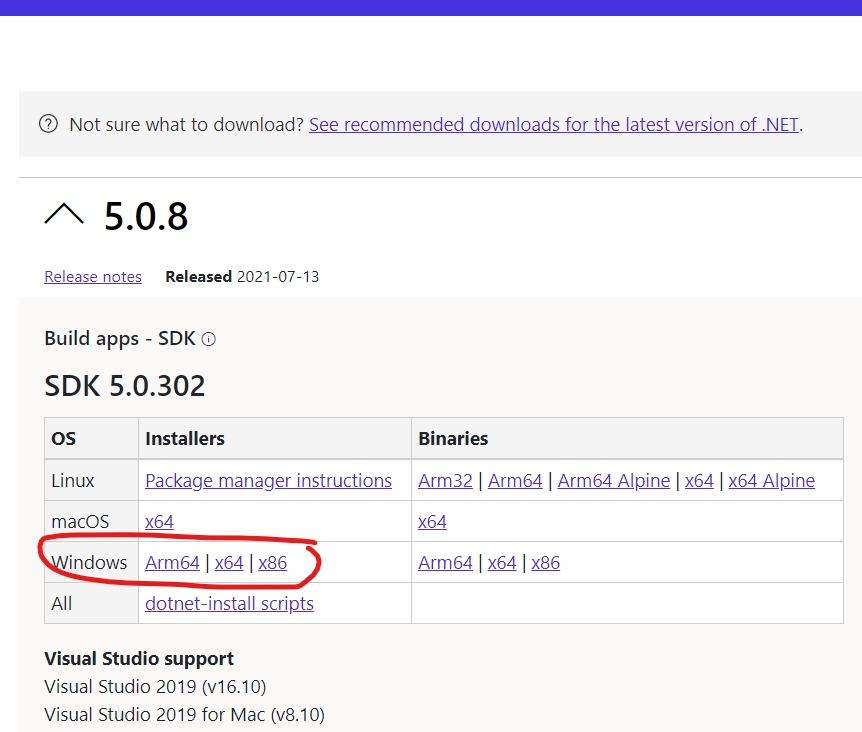
Task: Click the Visual Studio support heading
Action: [139, 658]
